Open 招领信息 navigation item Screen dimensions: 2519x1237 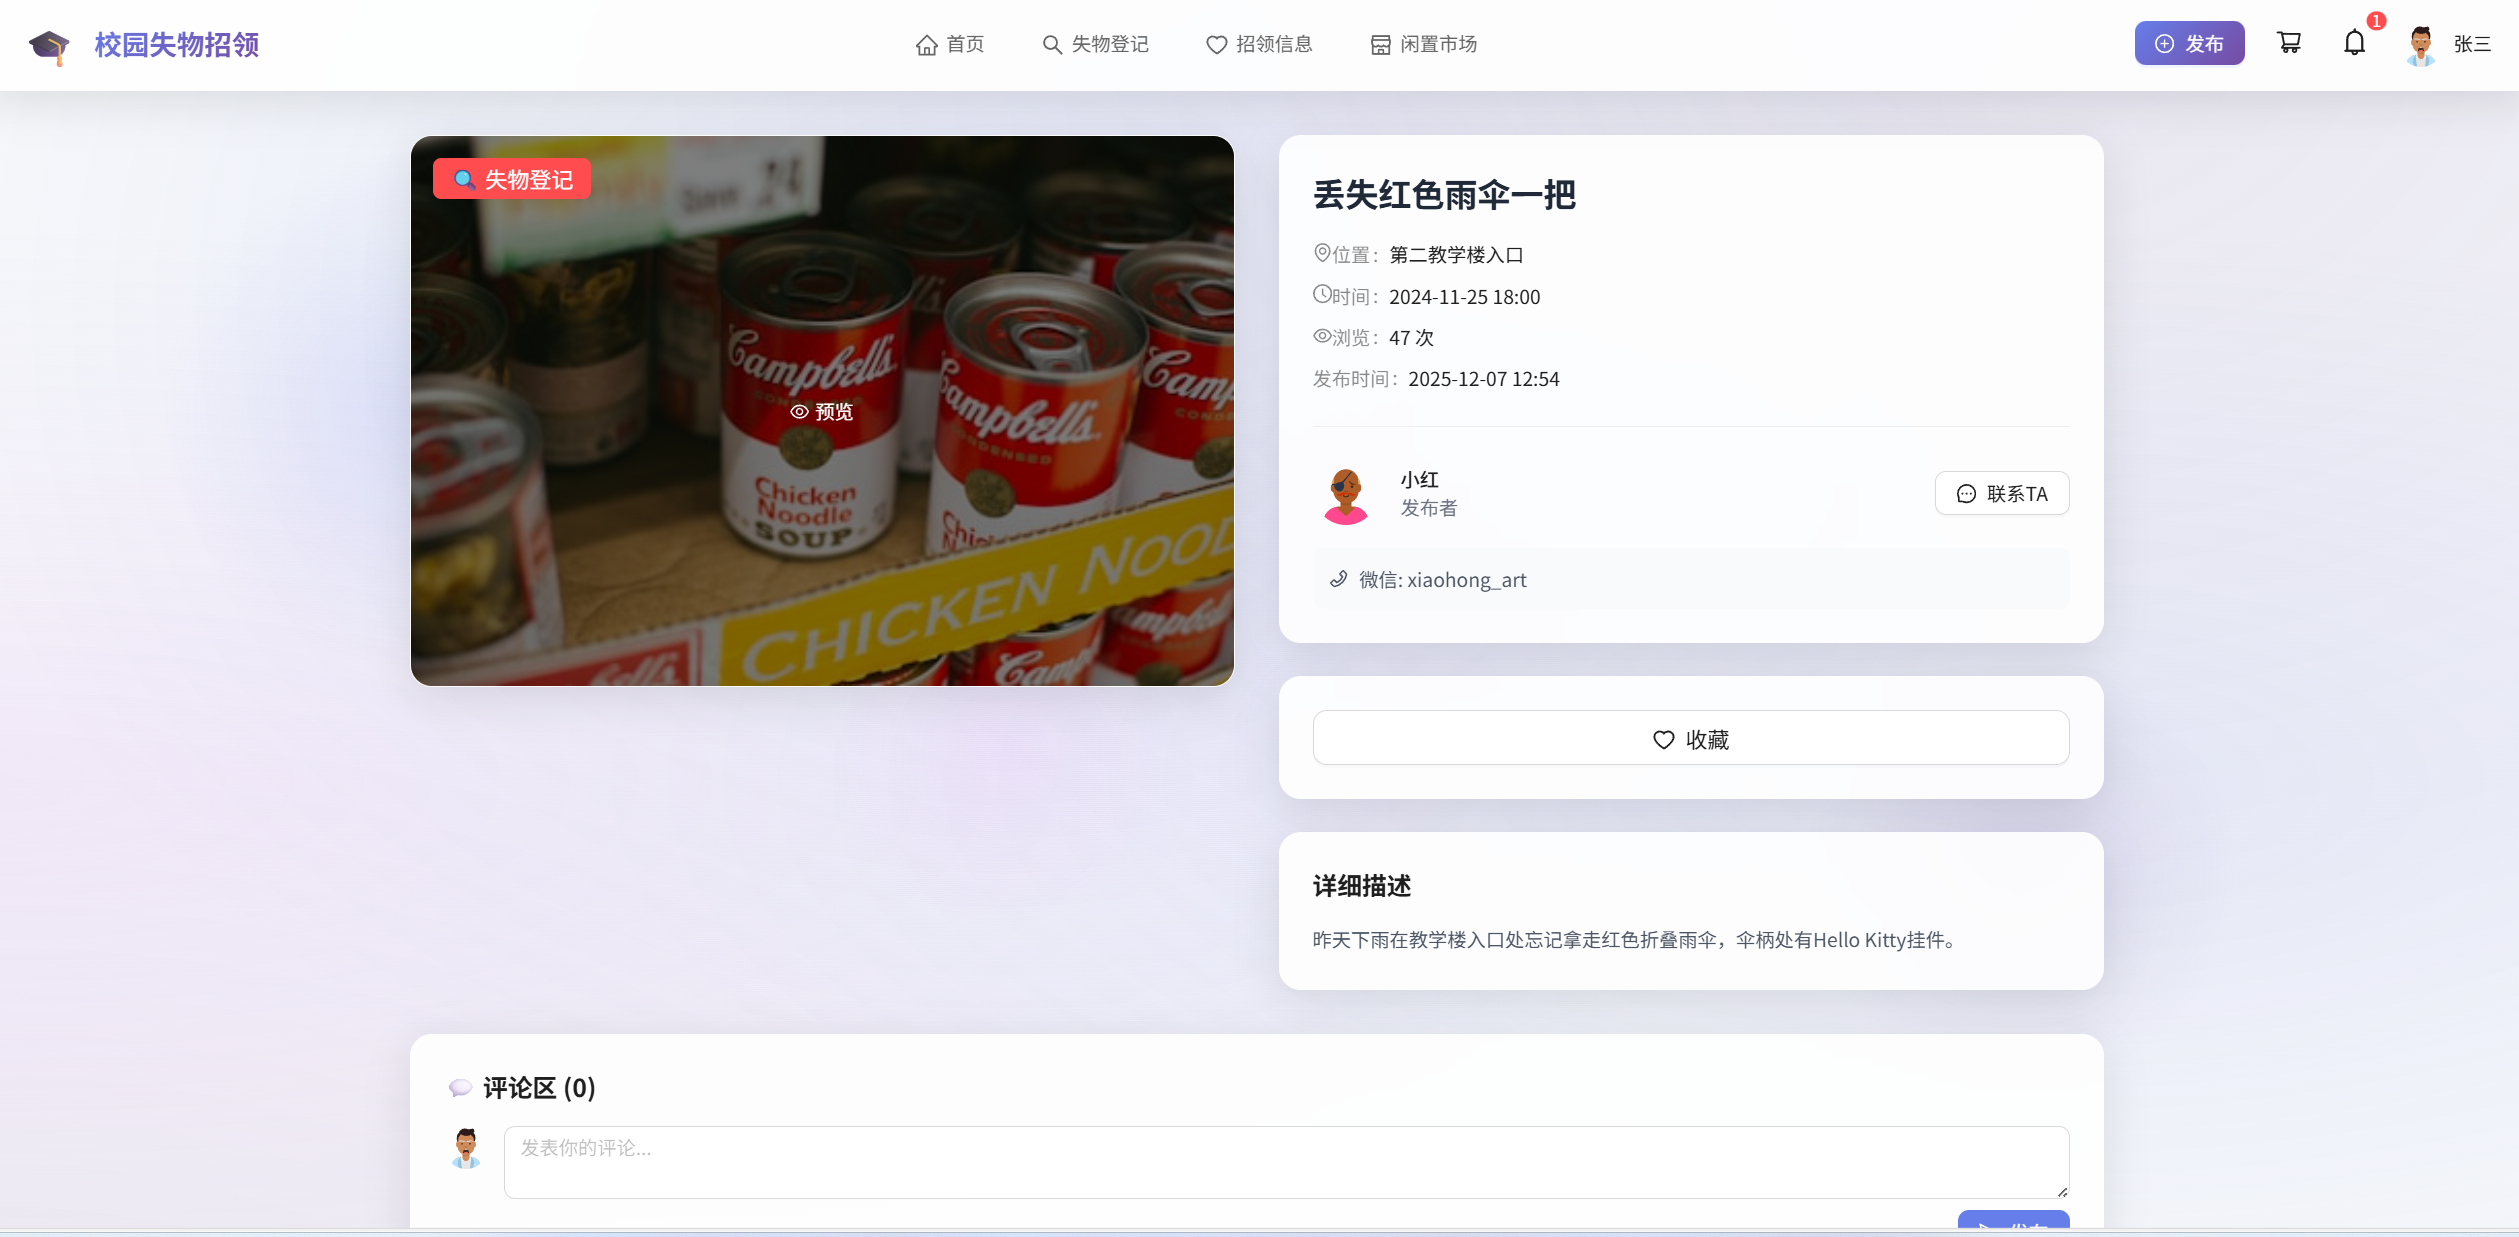click(1259, 44)
